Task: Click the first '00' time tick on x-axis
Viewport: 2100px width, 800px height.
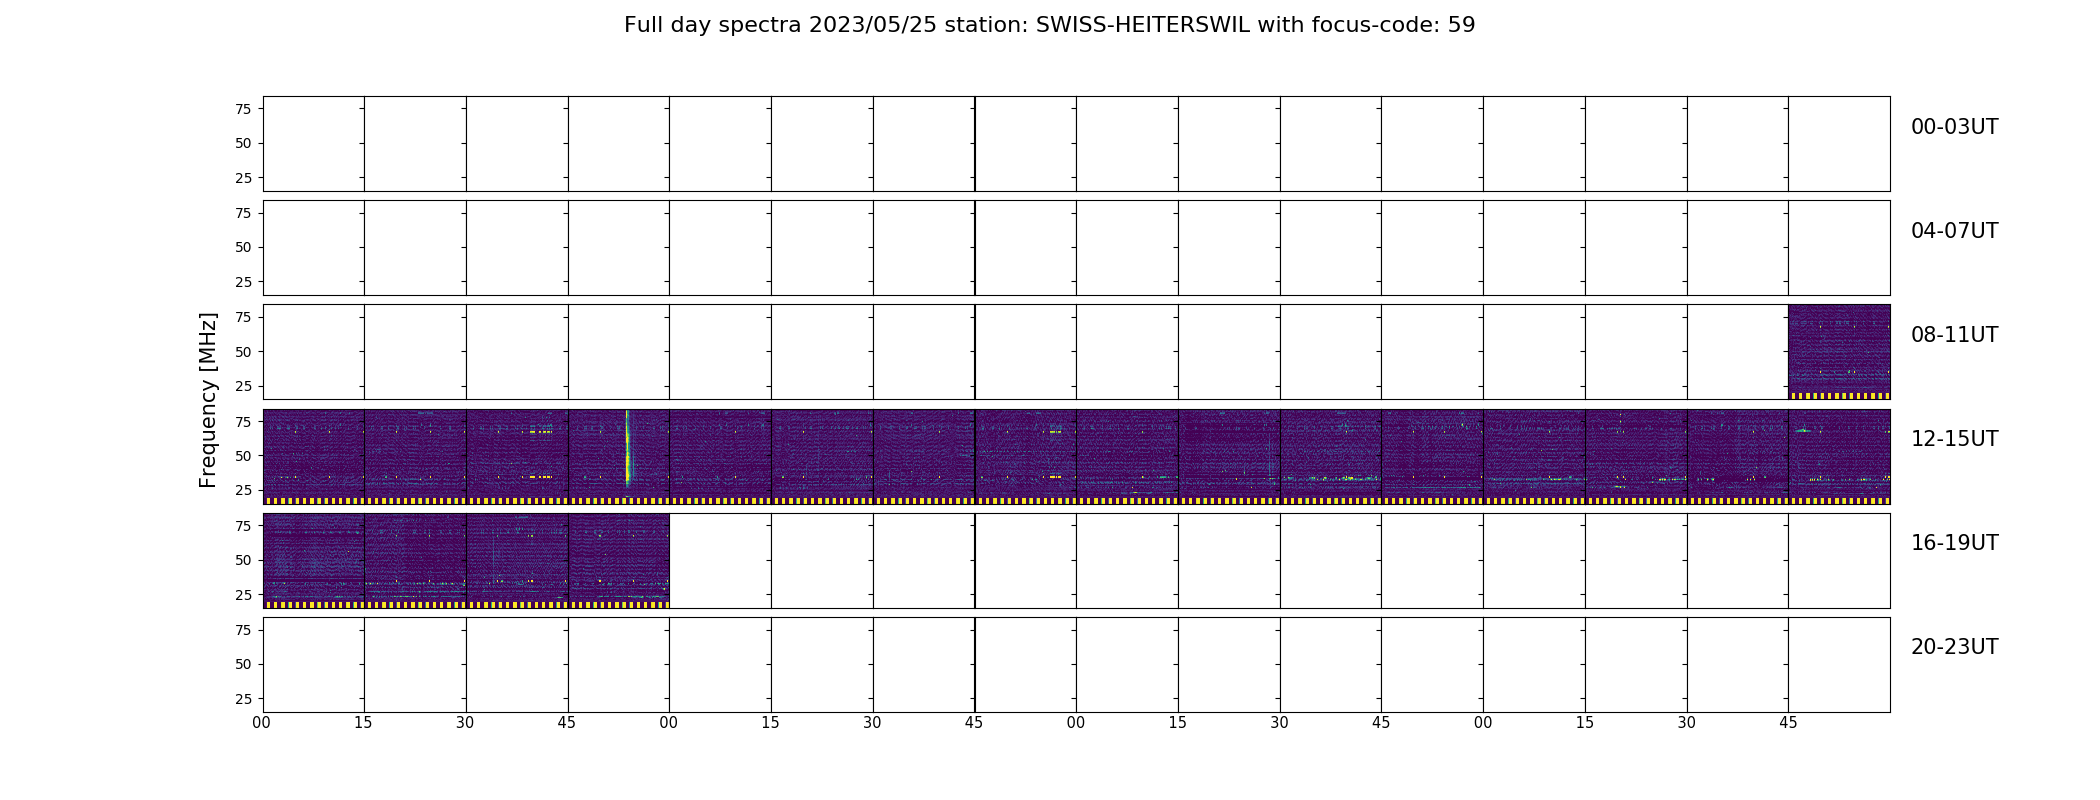Action: click(x=262, y=723)
